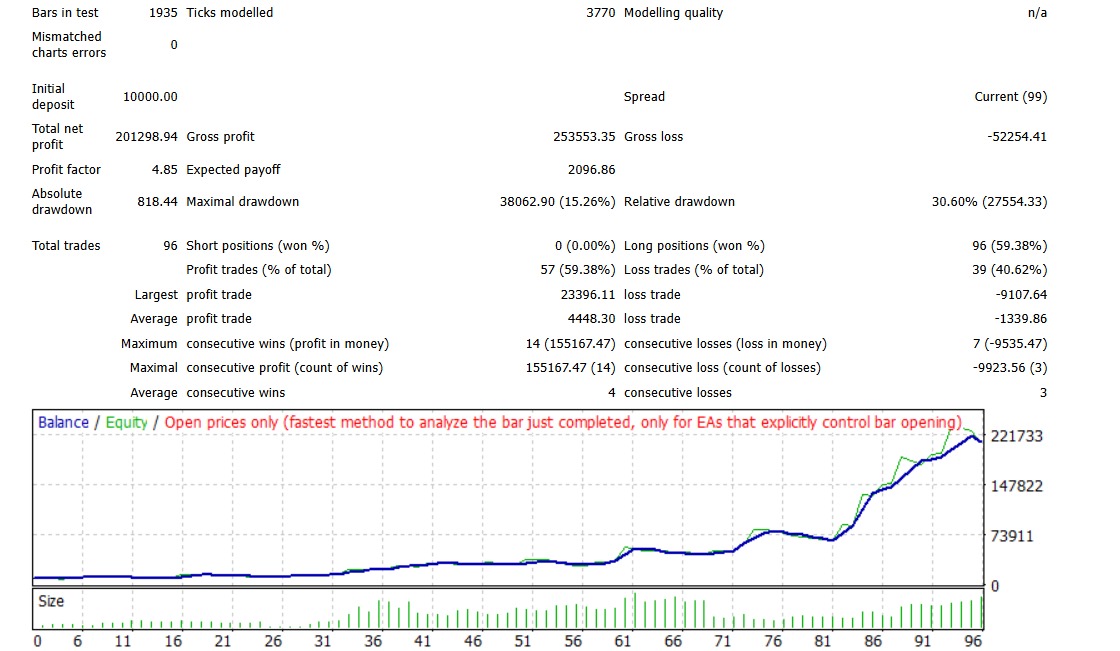Click the Equity legend label
The height and width of the screenshot is (651, 1120).
tap(126, 422)
